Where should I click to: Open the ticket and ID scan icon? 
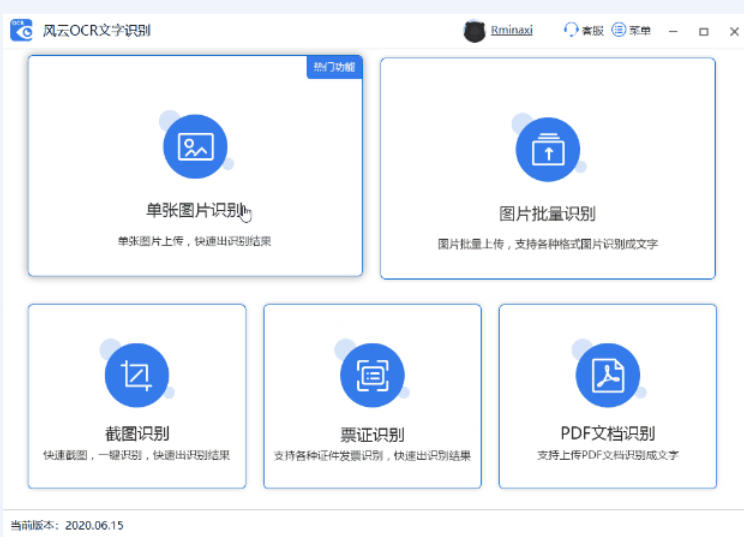point(372,375)
